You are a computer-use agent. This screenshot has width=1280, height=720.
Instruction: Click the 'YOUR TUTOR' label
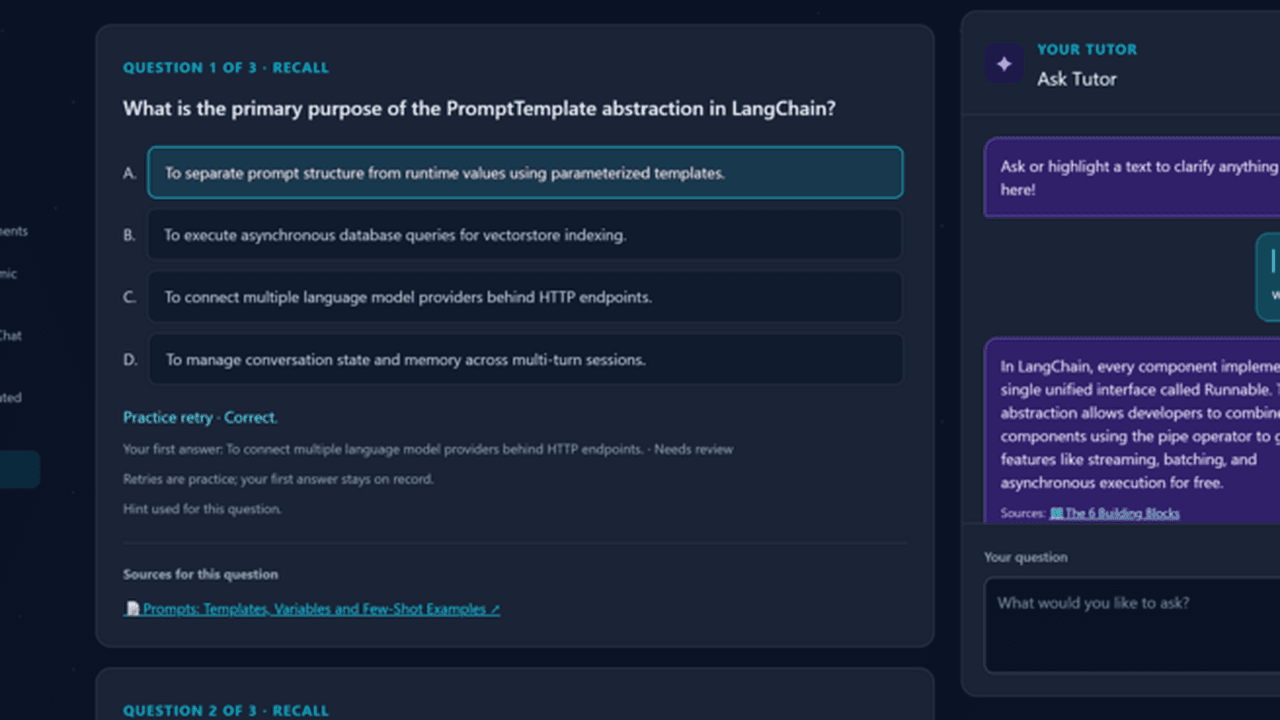[x=1087, y=49]
